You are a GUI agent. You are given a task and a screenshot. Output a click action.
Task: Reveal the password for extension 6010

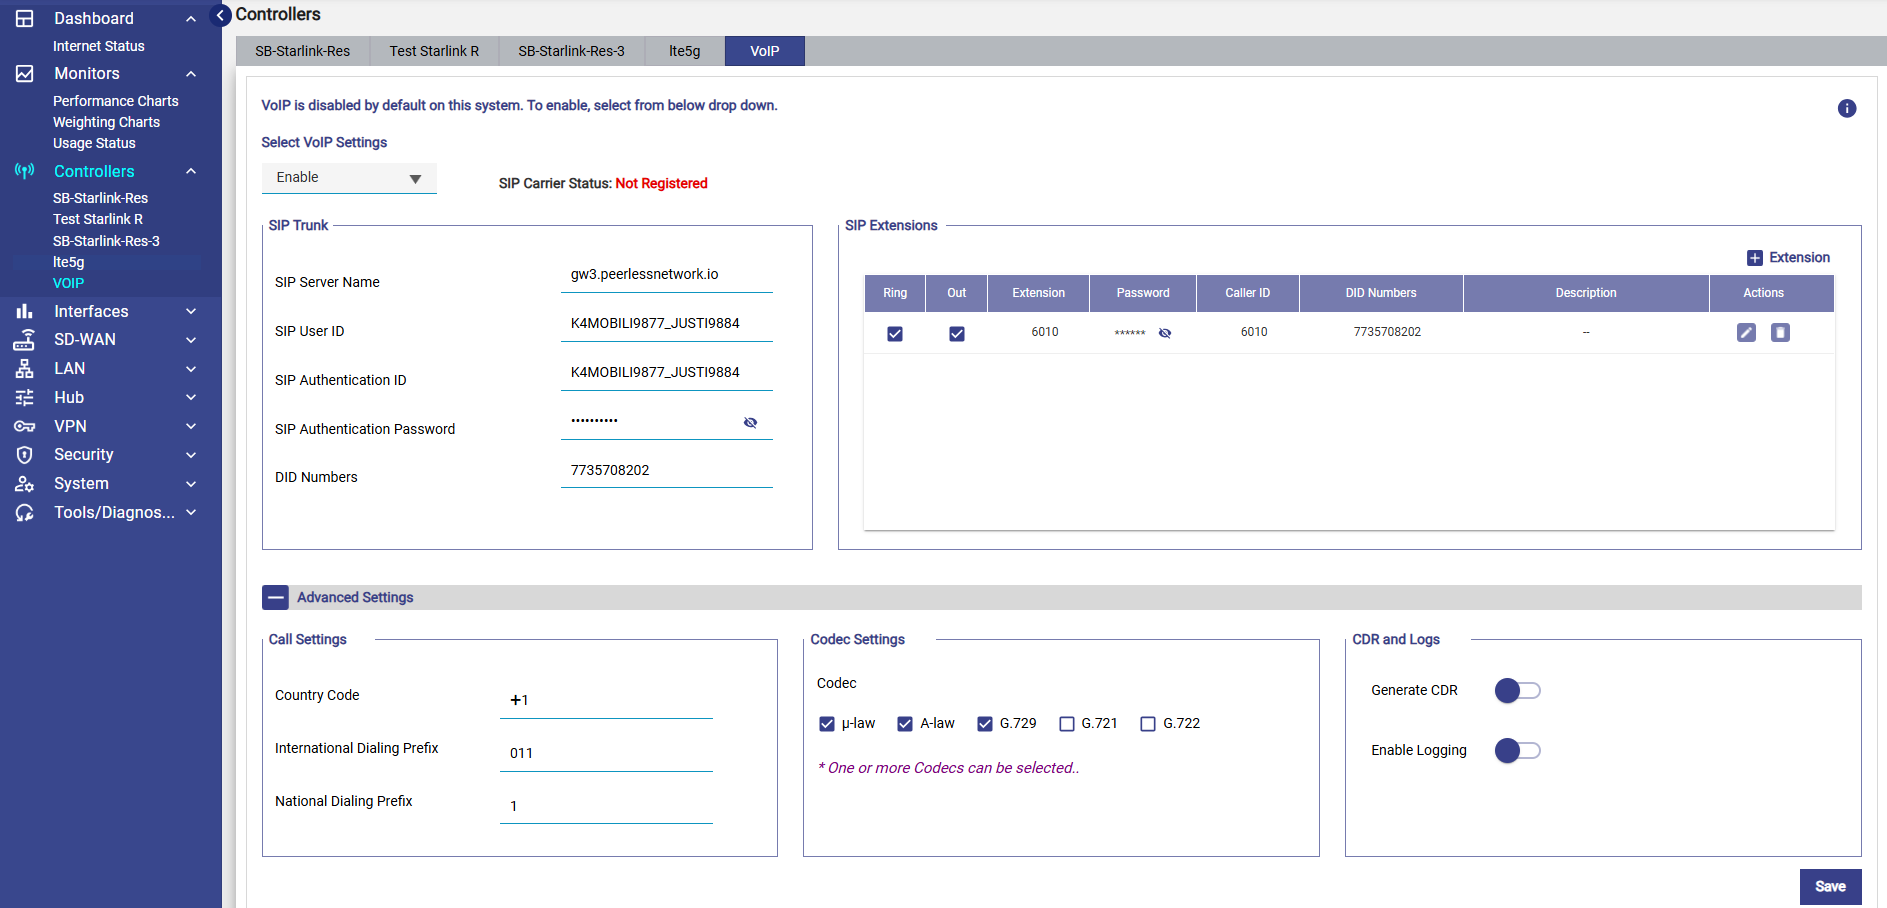pos(1165,333)
